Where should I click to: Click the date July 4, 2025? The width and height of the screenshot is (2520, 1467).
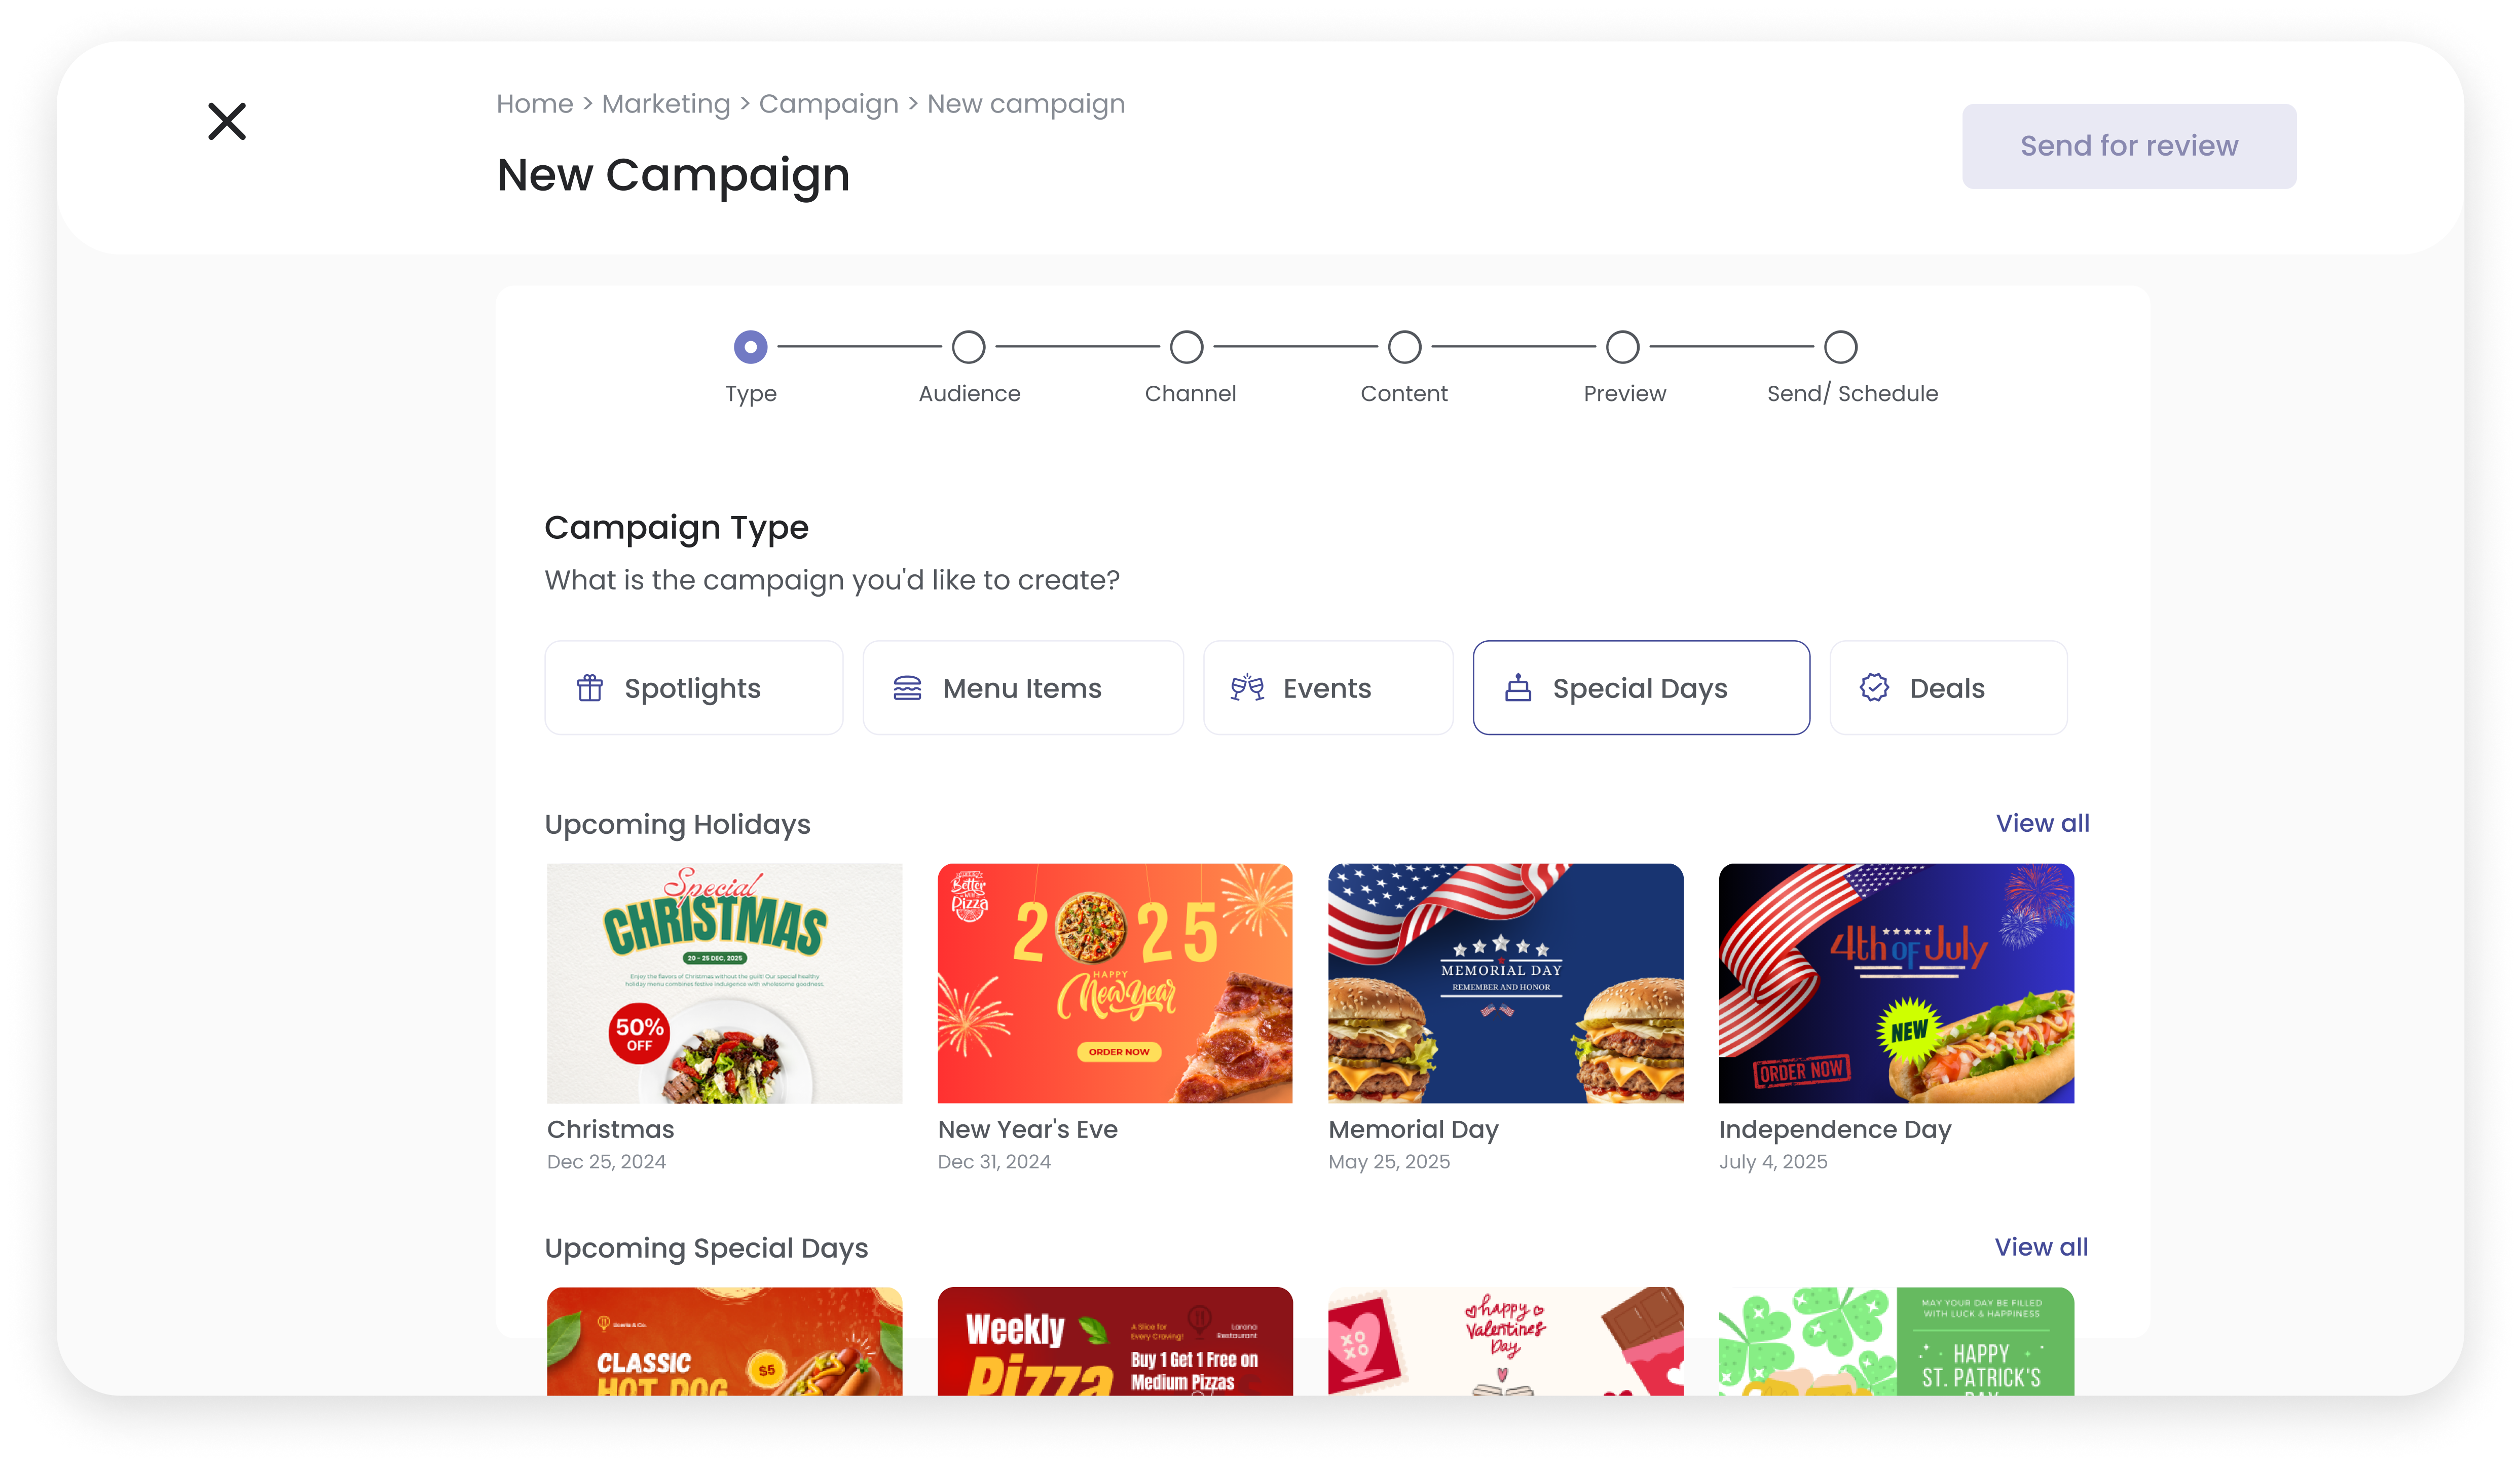coord(1773,1162)
